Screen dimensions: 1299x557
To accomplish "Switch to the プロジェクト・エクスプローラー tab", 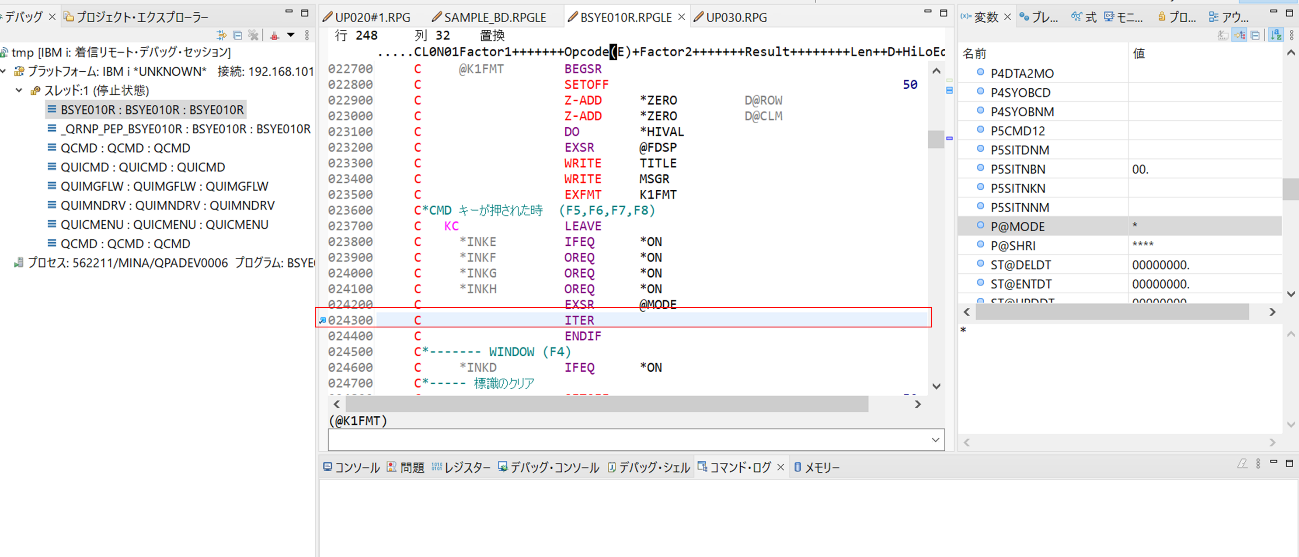I will pos(136,17).
